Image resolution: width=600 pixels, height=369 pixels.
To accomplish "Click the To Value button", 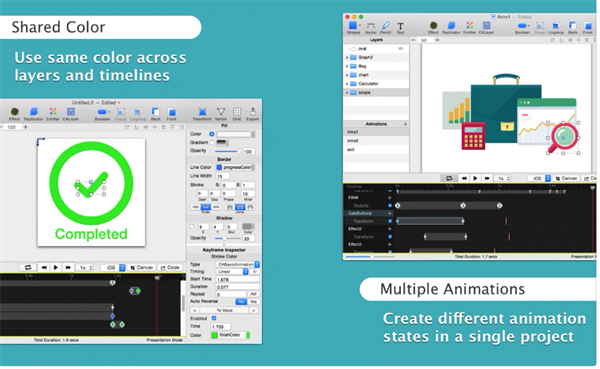I will (x=225, y=310).
